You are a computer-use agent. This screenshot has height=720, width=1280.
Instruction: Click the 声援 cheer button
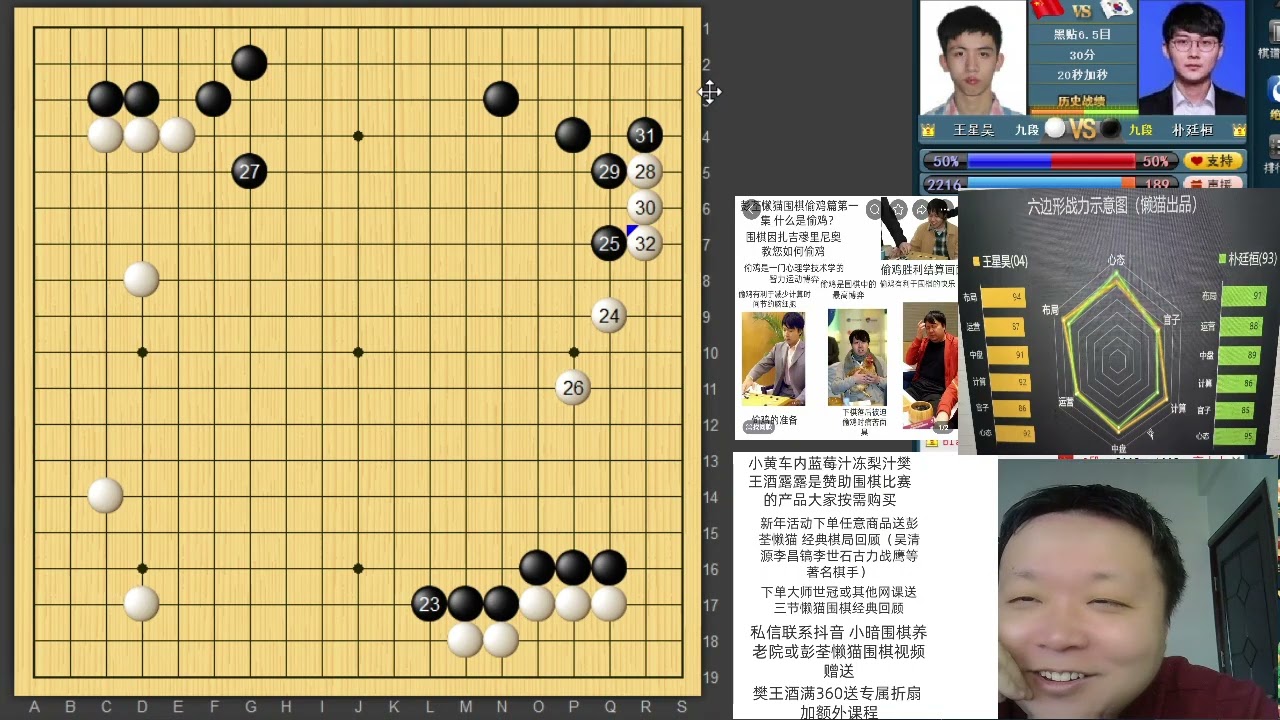(1214, 183)
